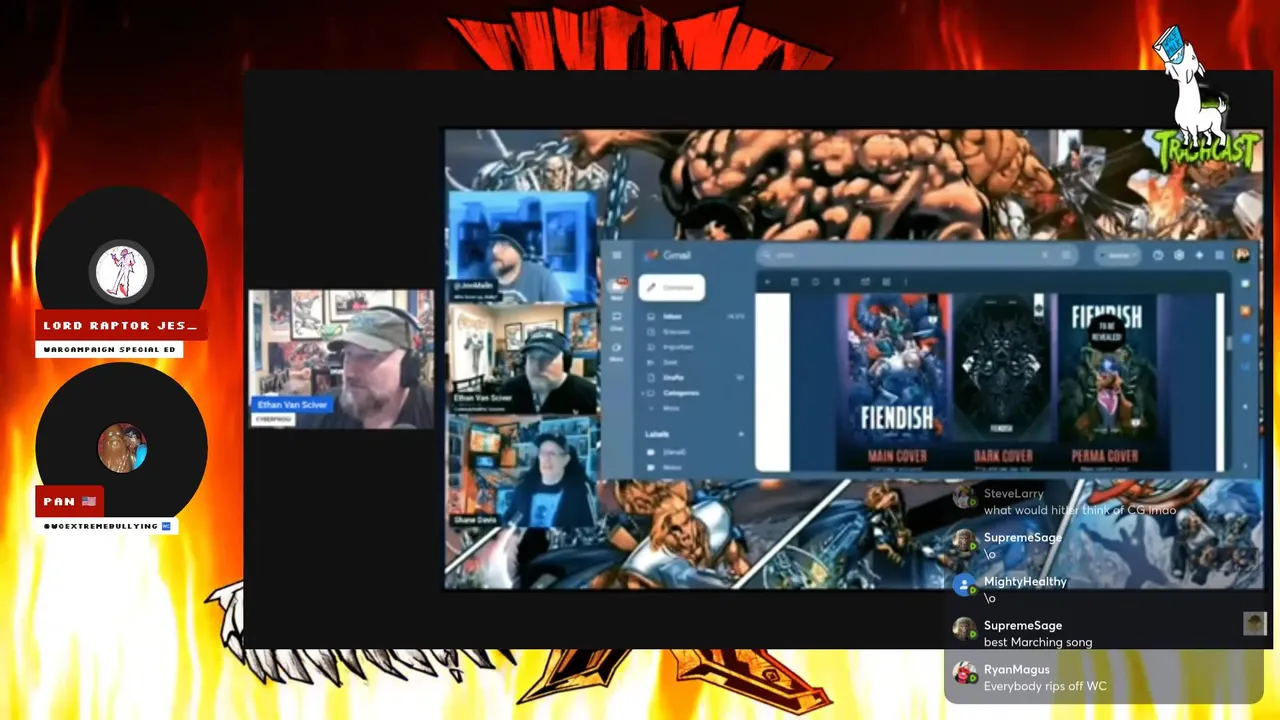
Task: Open Gmail Support help icon
Action: tap(1158, 255)
